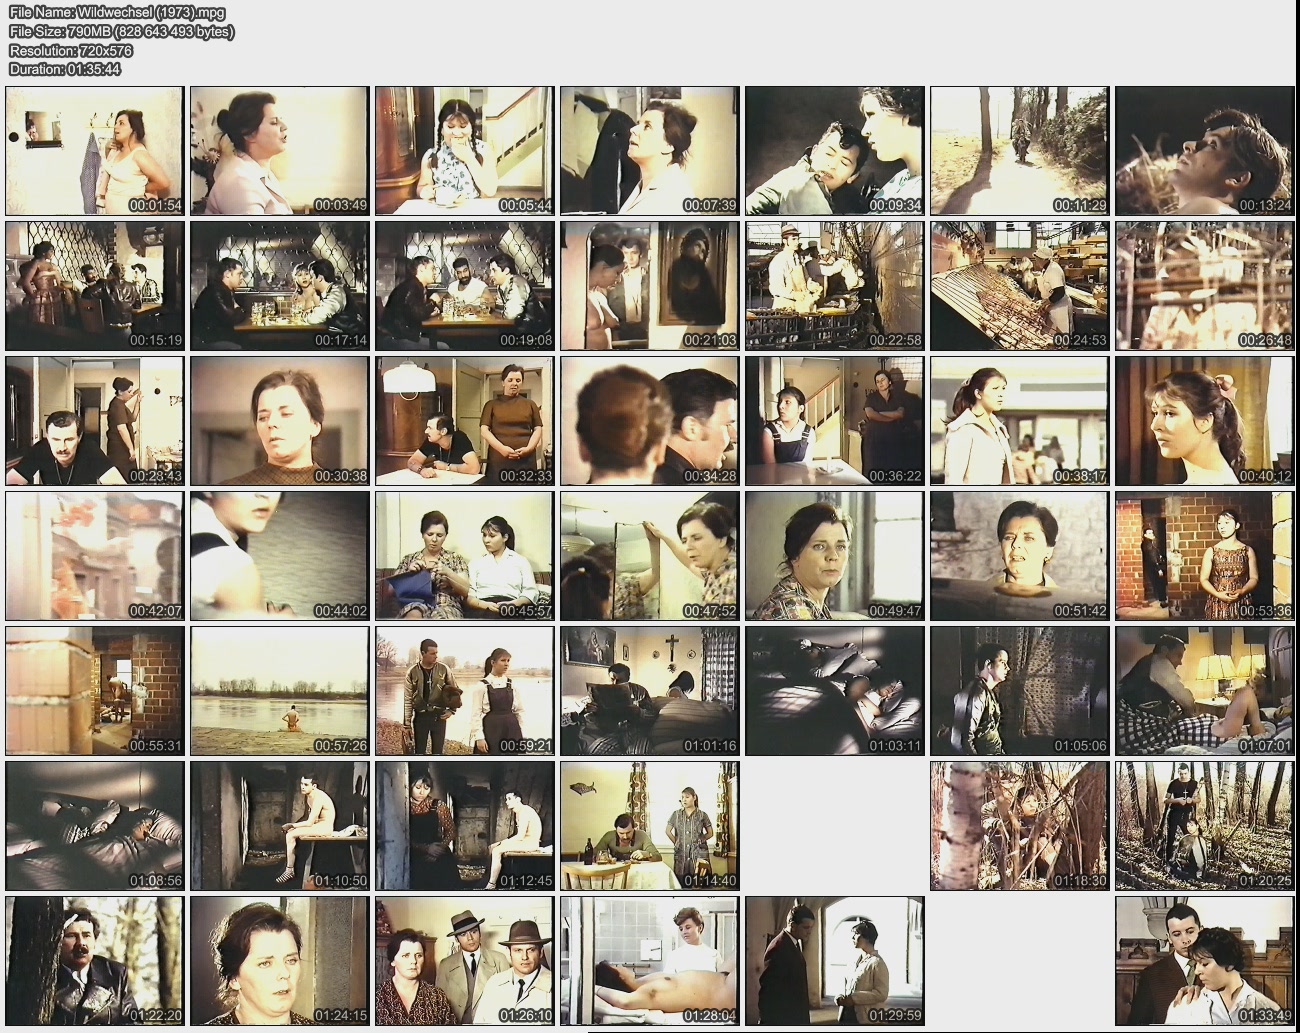Open the frame at 00:11:29 showing a forest path
This screenshot has height=1033, width=1300.
1019,151
